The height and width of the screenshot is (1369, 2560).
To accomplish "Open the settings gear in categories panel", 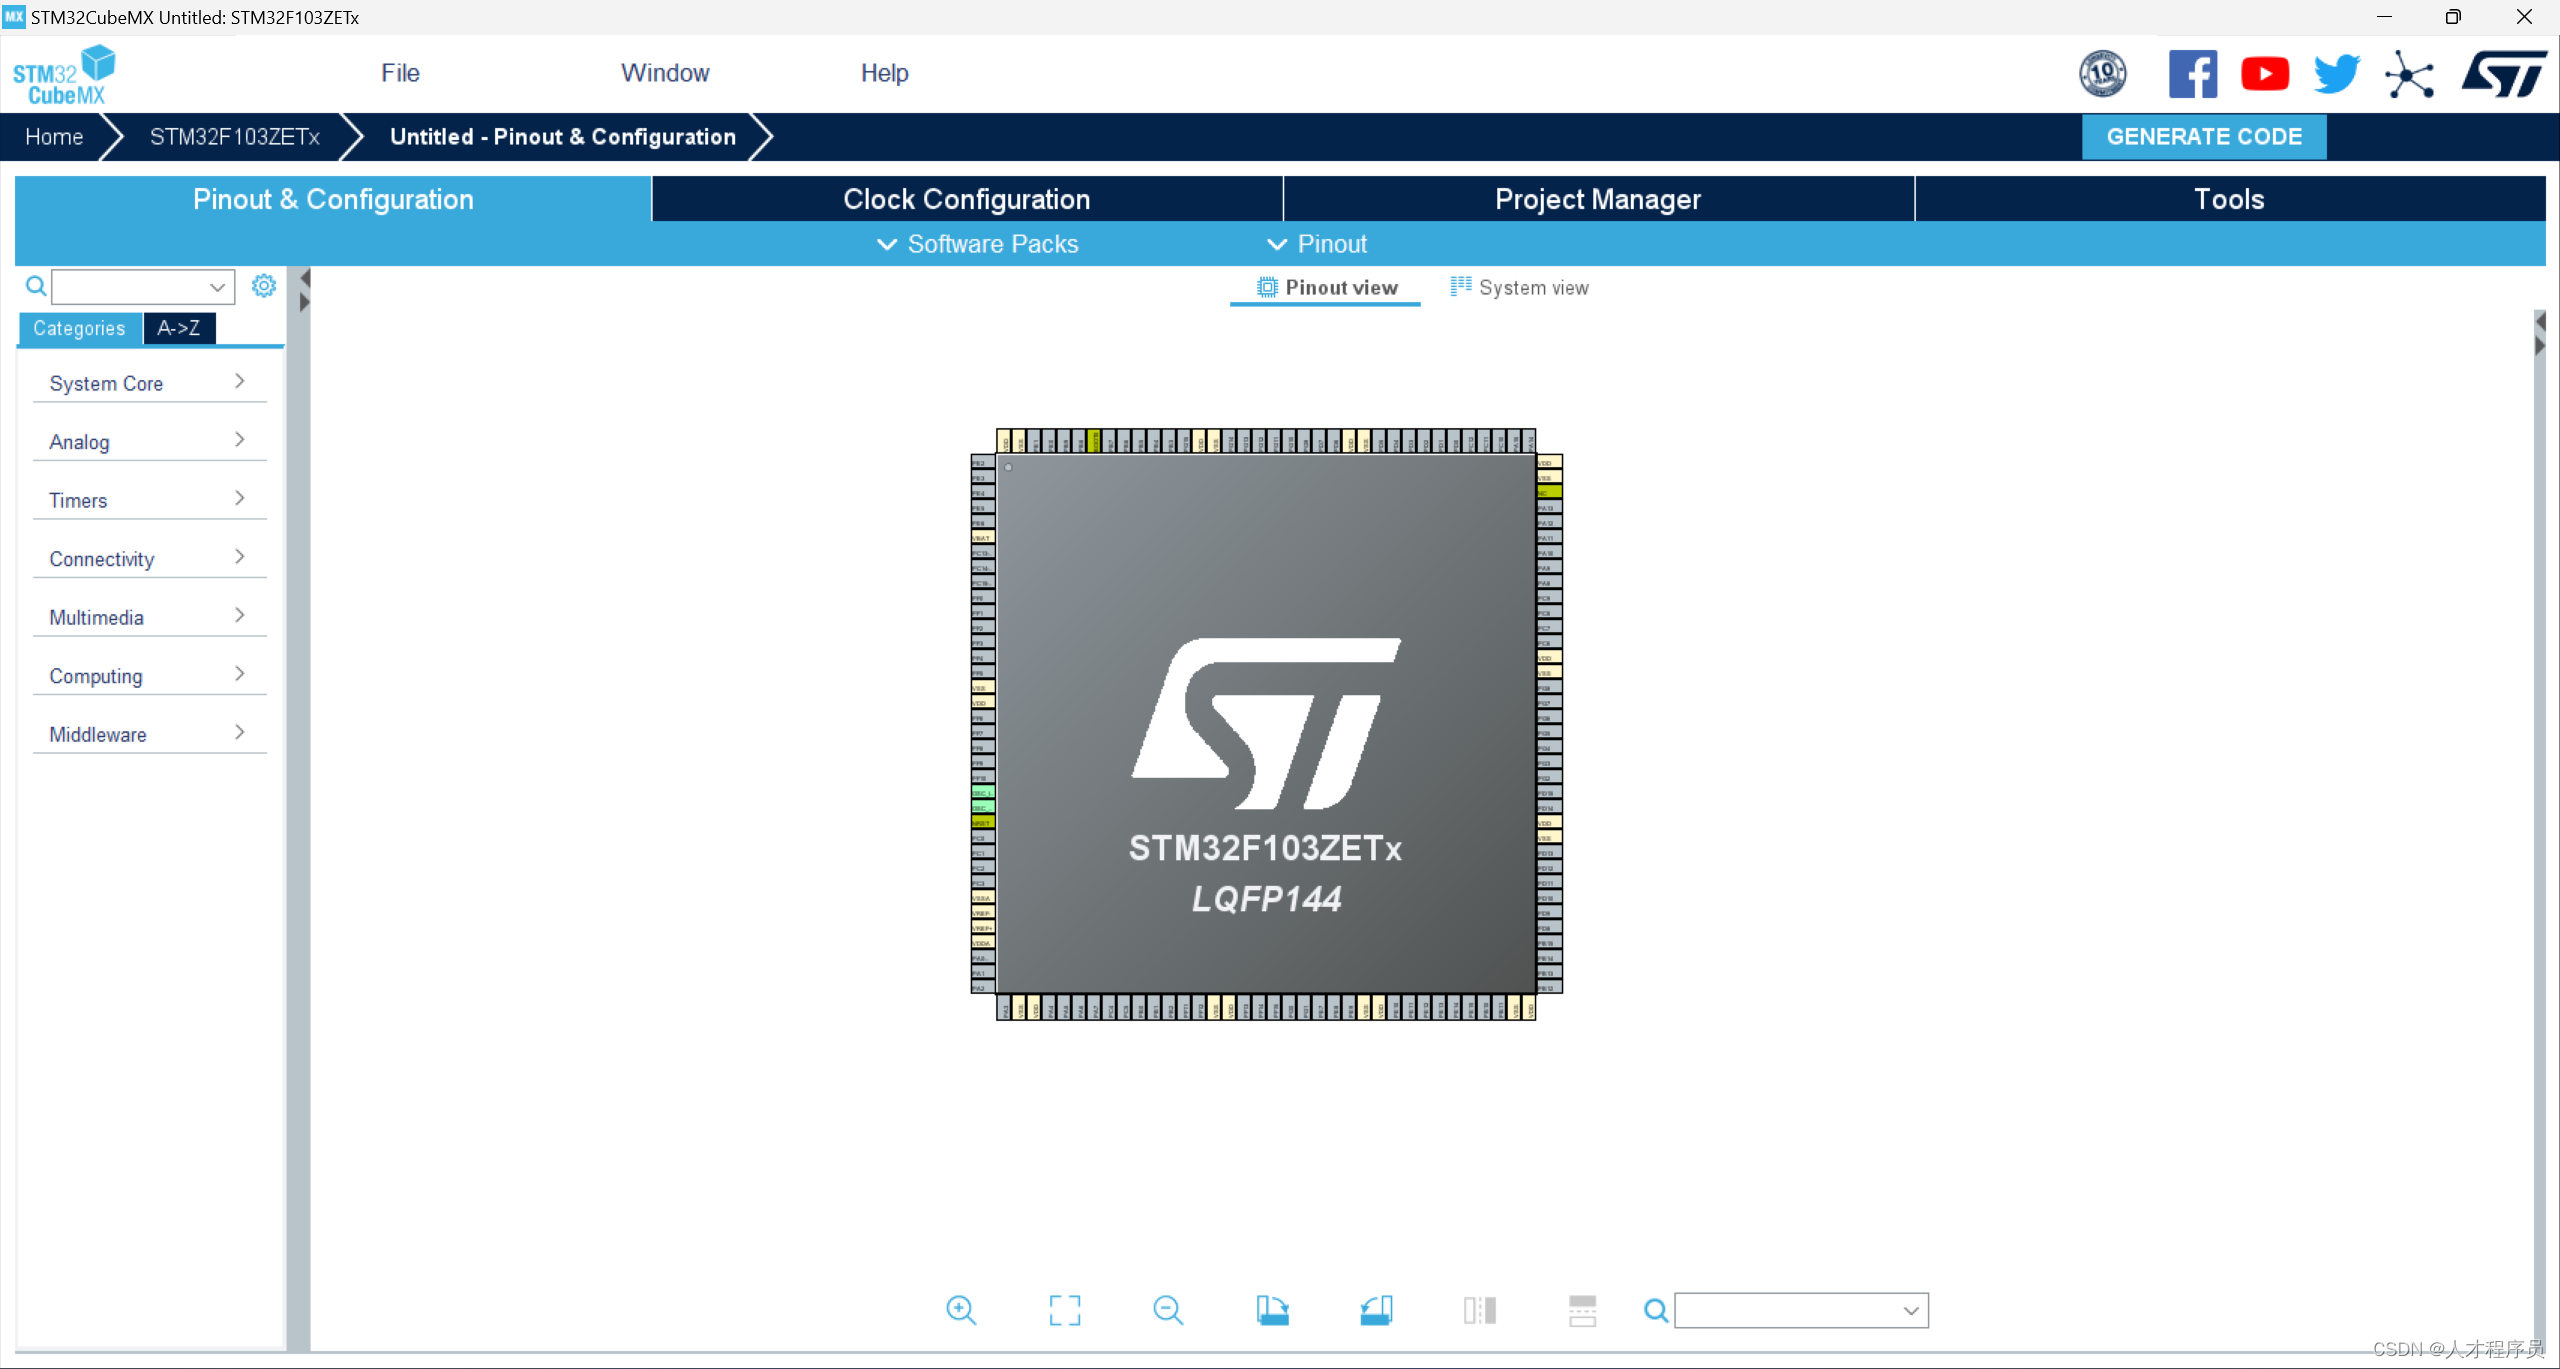I will tap(264, 286).
